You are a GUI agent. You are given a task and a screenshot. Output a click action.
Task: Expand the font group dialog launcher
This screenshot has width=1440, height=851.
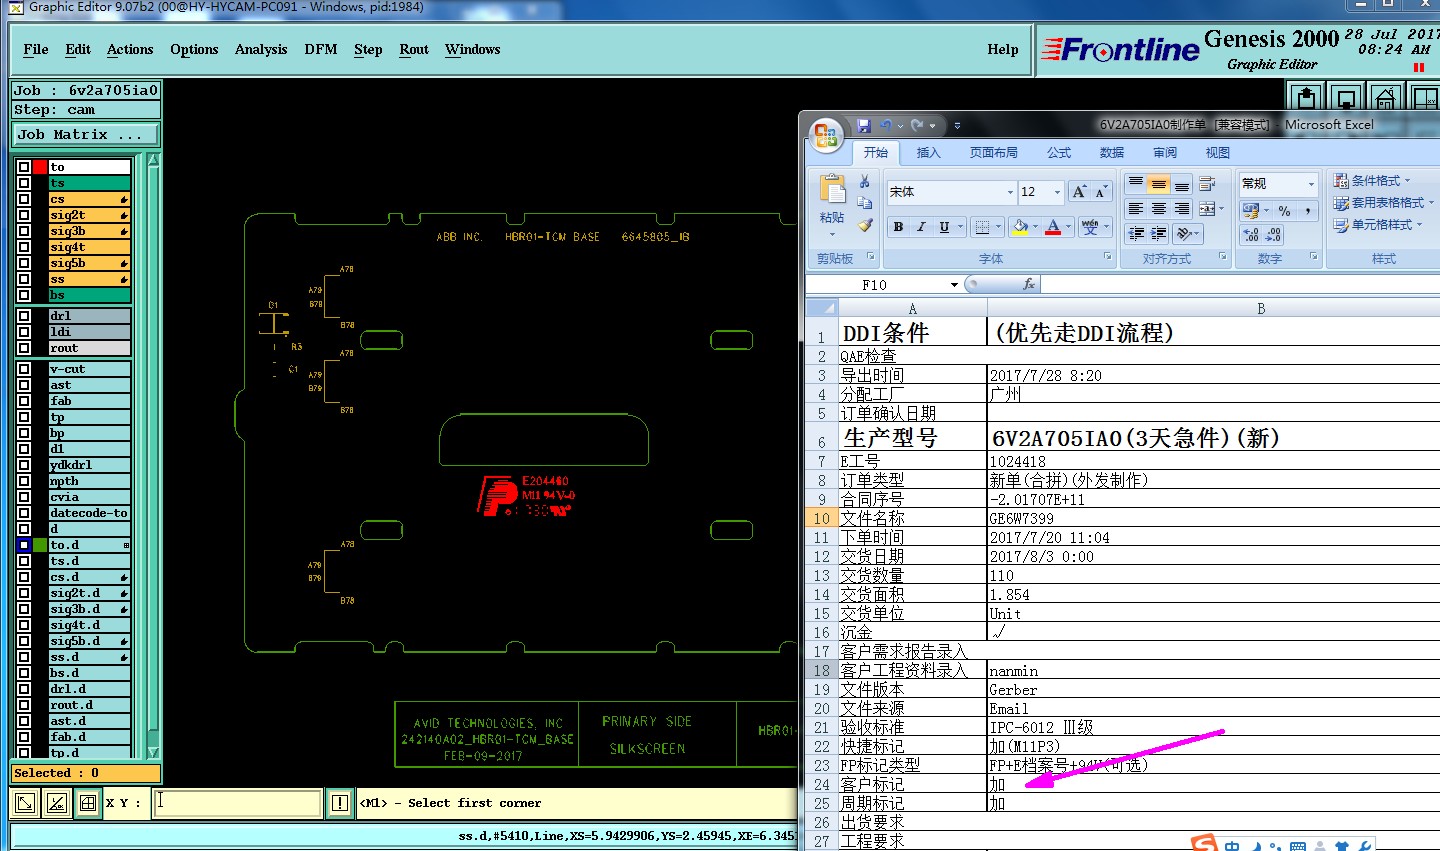[1107, 257]
